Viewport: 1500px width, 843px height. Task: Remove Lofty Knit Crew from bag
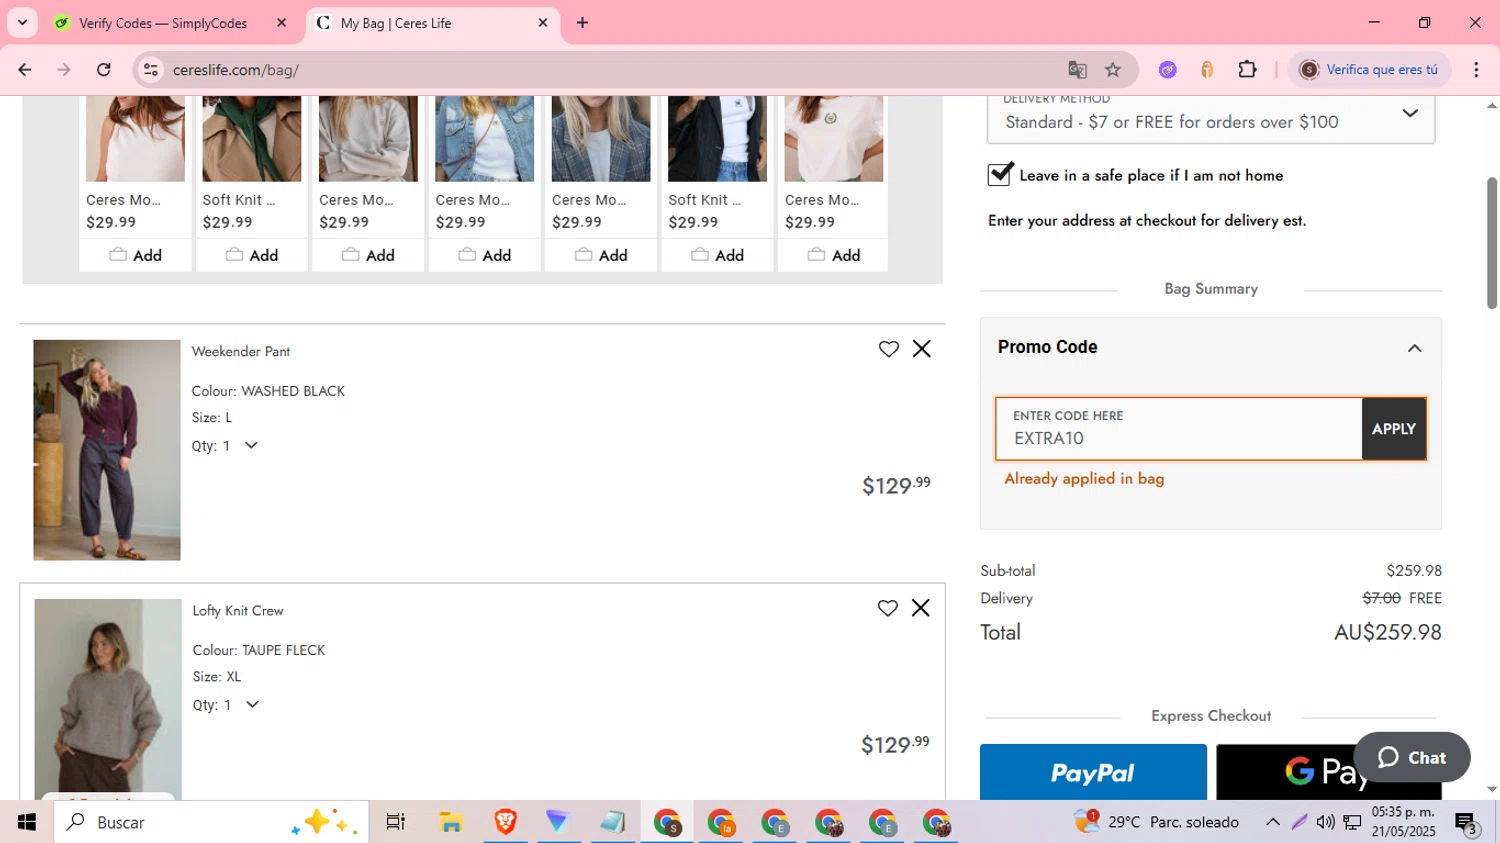point(921,608)
